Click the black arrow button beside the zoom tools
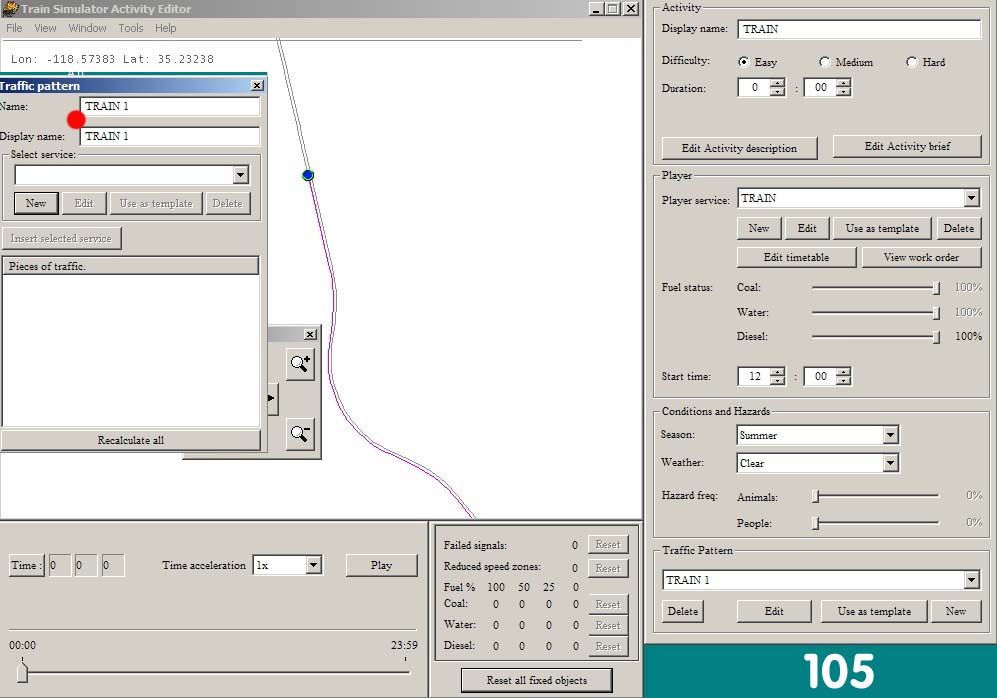Image resolution: width=997 pixels, height=698 pixels. [272, 399]
